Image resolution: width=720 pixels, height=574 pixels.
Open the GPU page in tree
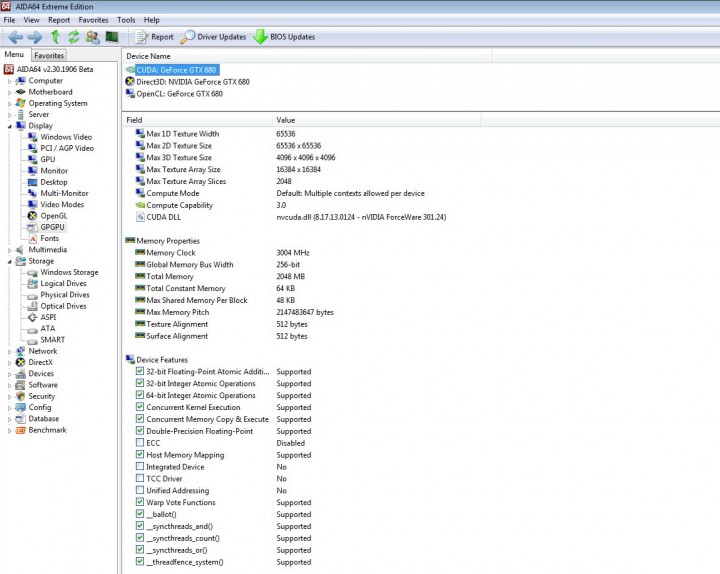(x=47, y=159)
